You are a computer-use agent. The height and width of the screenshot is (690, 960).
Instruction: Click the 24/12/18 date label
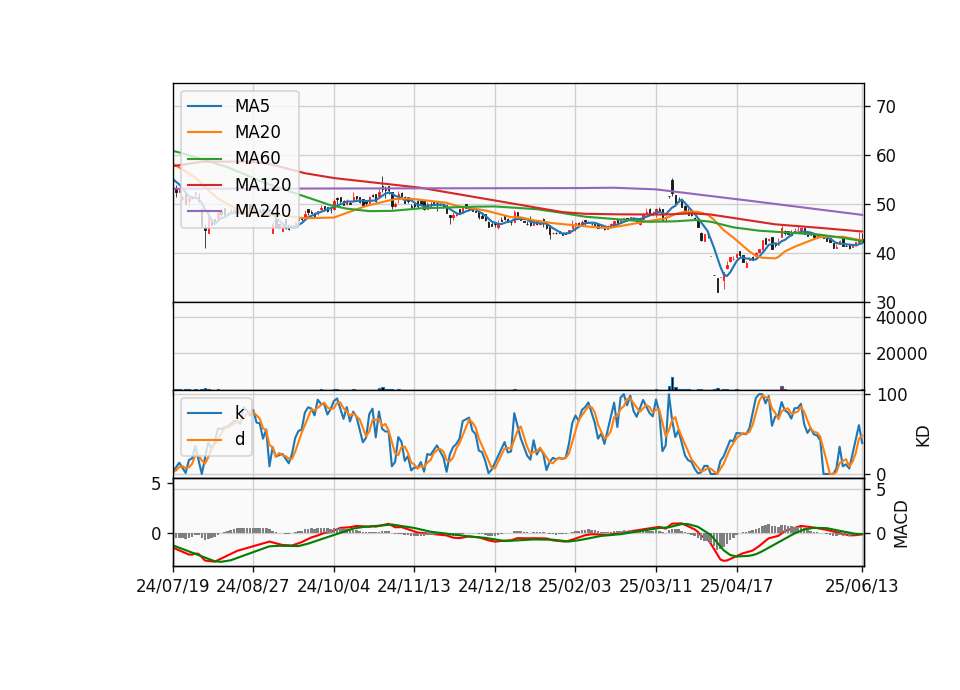(495, 586)
